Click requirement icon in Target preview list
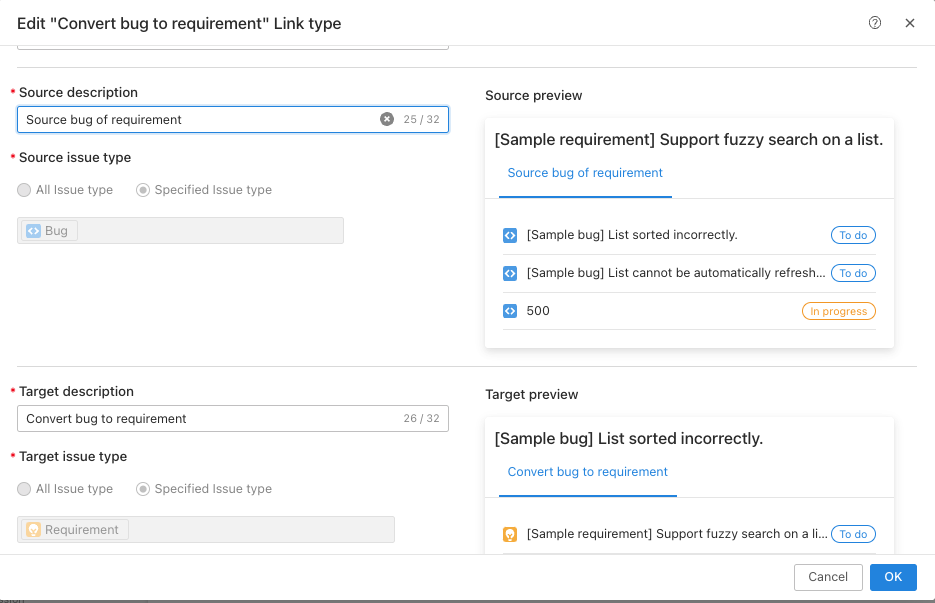935x603 pixels. (510, 534)
